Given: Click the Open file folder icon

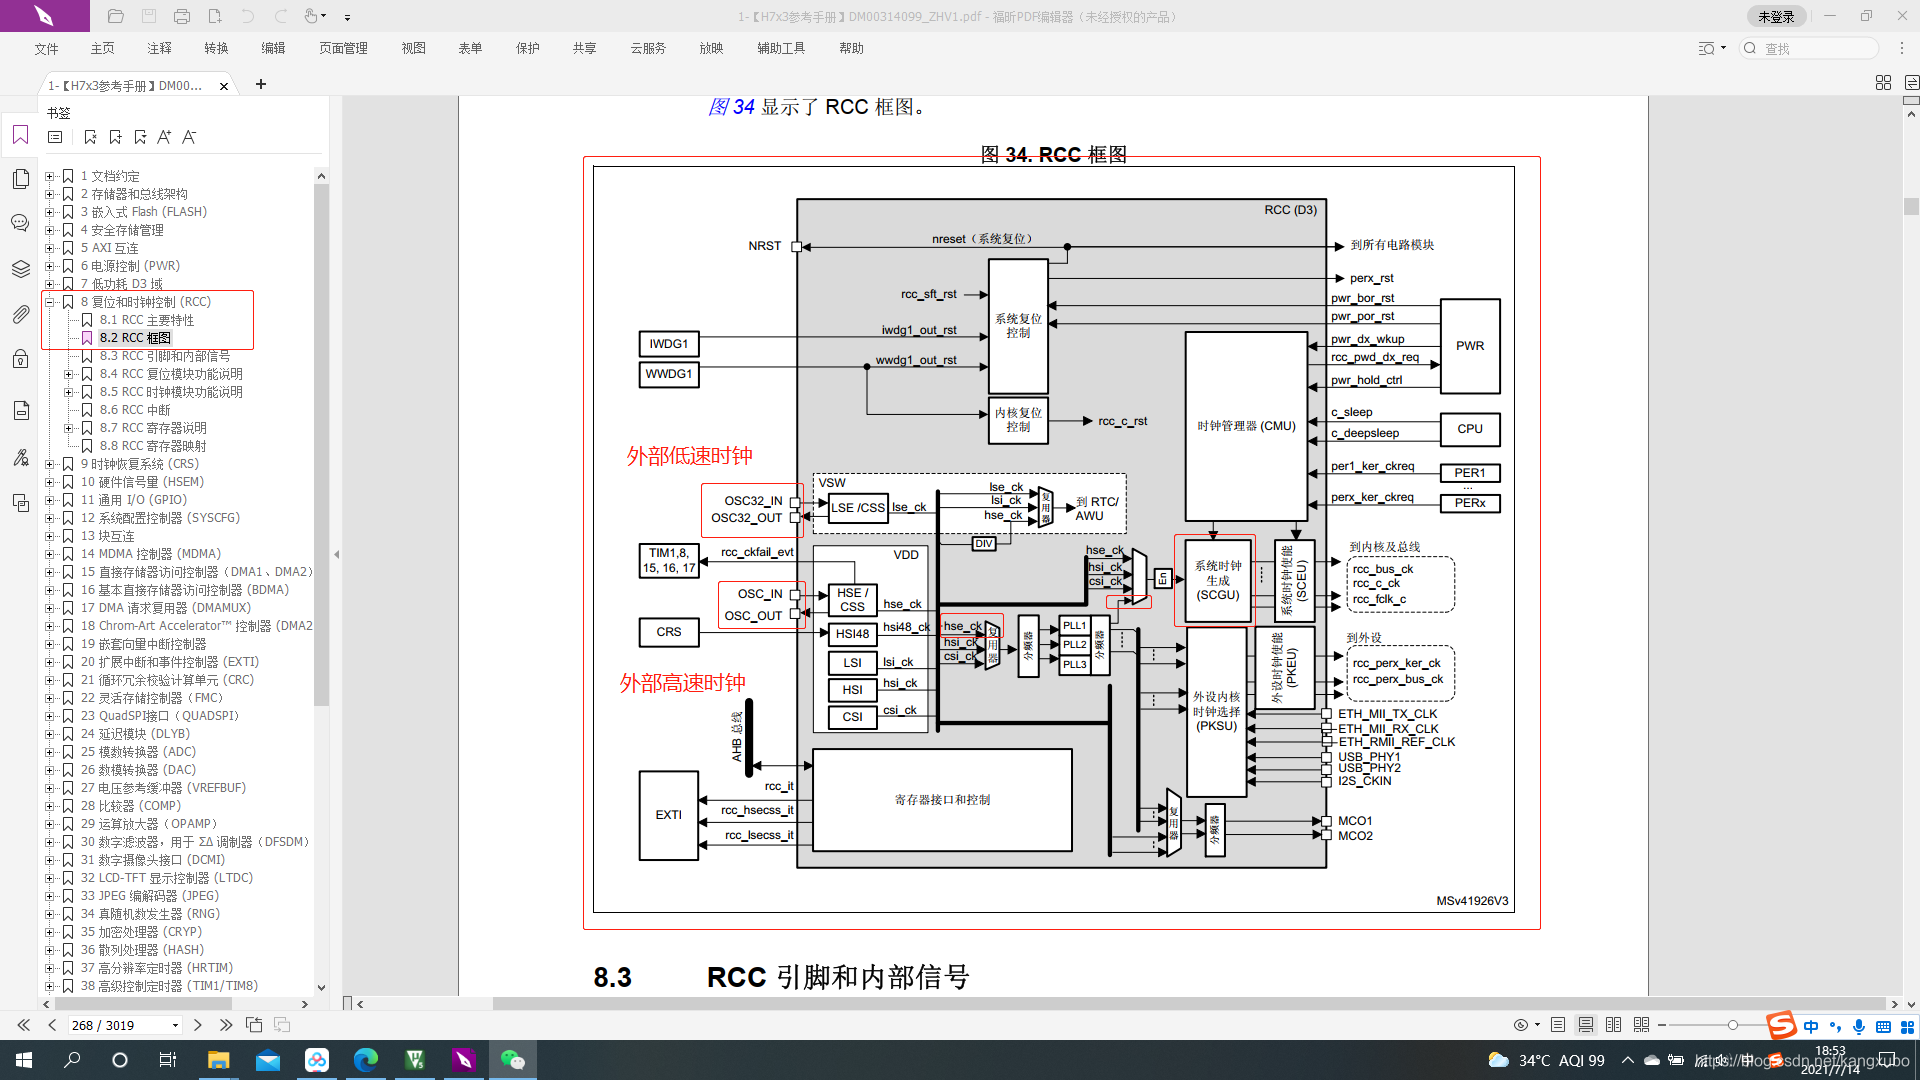Looking at the screenshot, I should [x=116, y=16].
